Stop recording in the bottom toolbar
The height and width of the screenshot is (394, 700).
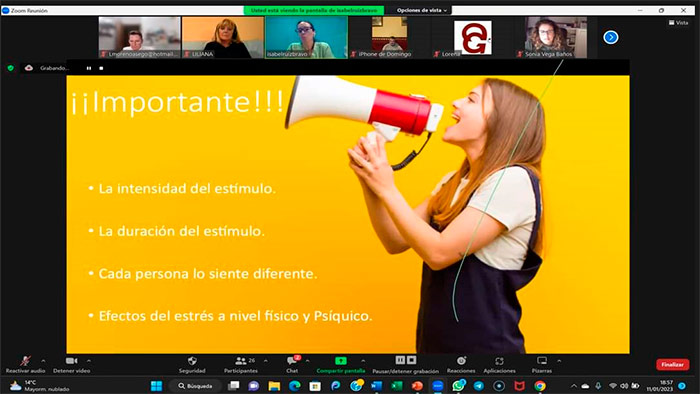[412, 360]
